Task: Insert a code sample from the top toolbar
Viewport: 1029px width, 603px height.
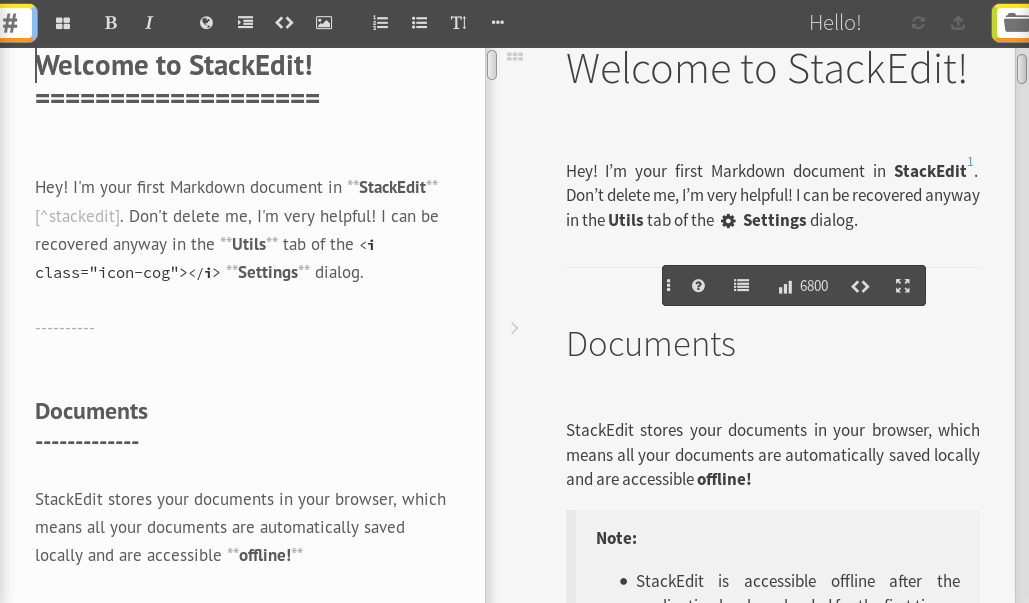Action: (284, 23)
